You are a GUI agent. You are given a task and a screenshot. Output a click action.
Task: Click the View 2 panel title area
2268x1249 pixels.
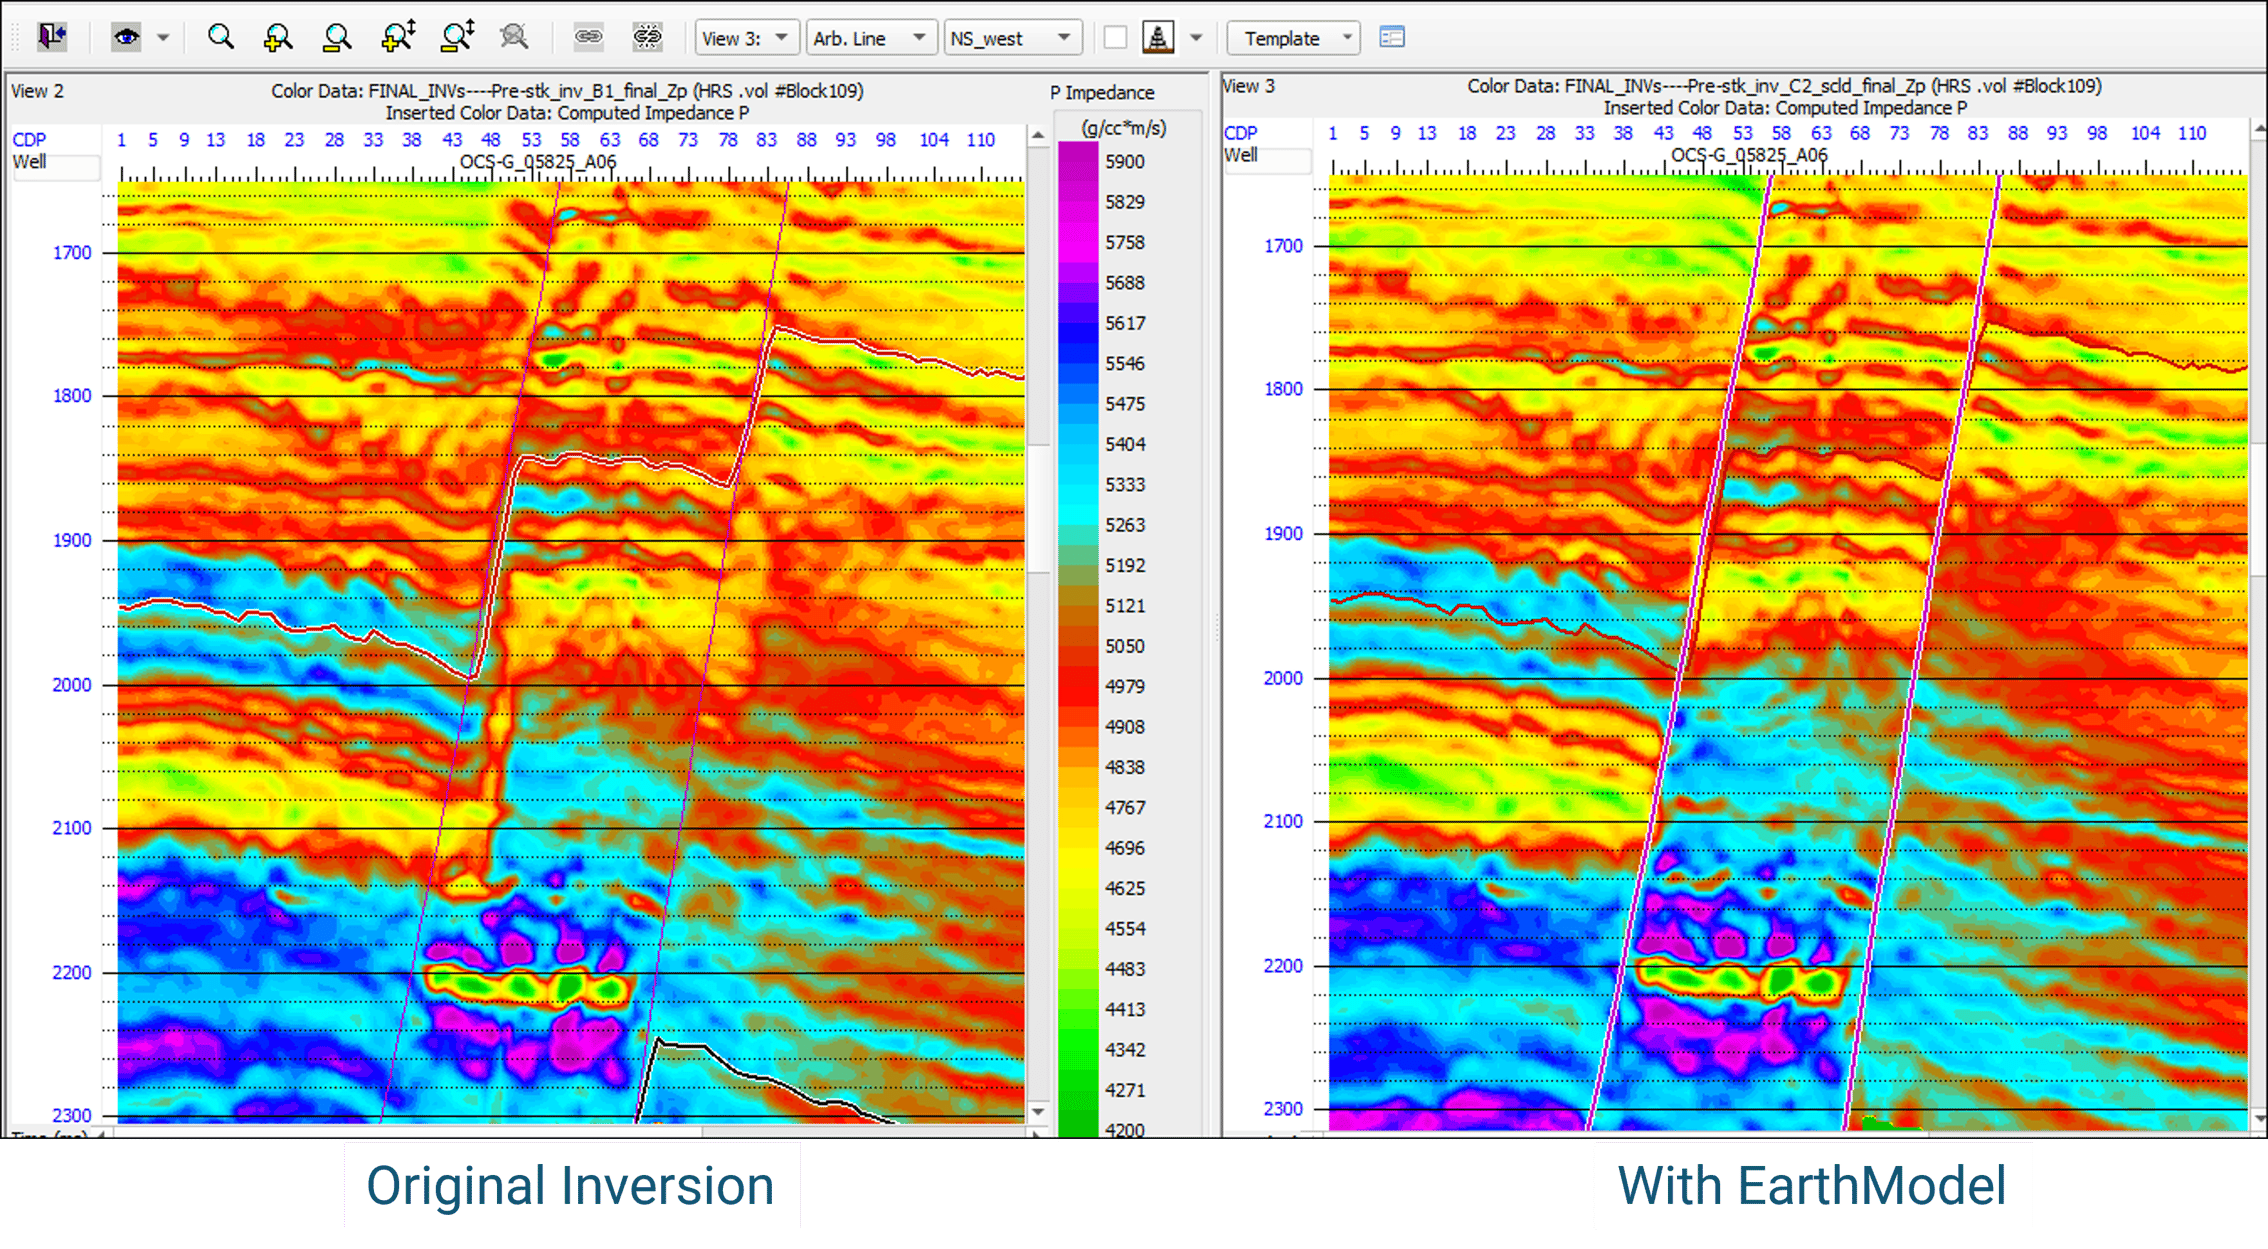point(38,91)
